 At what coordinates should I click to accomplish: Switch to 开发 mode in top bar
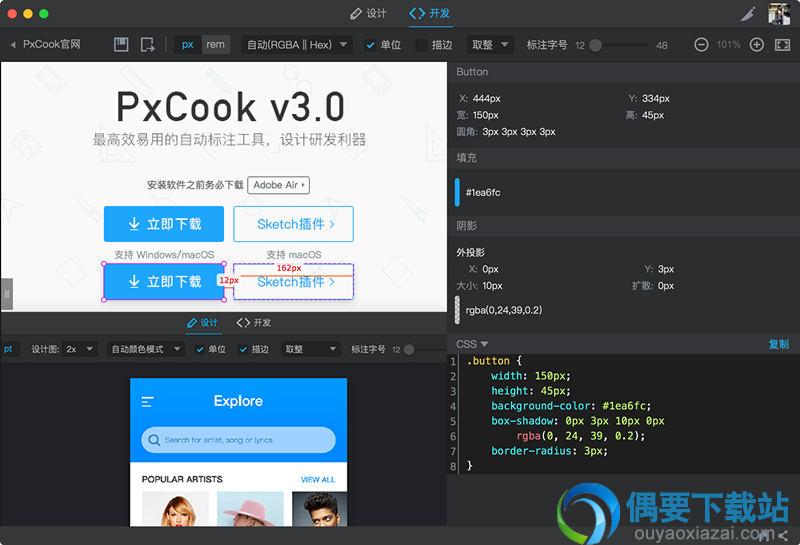430,14
